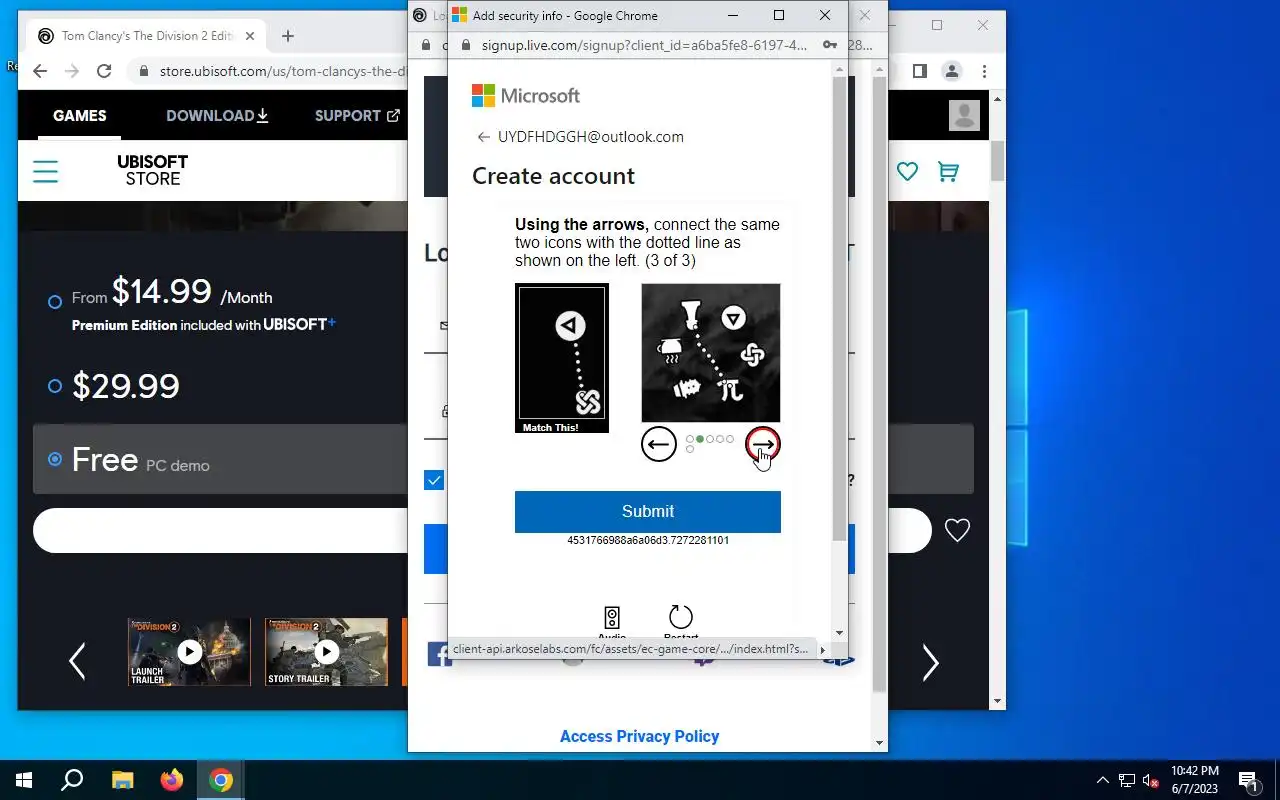Submit the captcha answer
The height and width of the screenshot is (800, 1280).
(x=648, y=511)
